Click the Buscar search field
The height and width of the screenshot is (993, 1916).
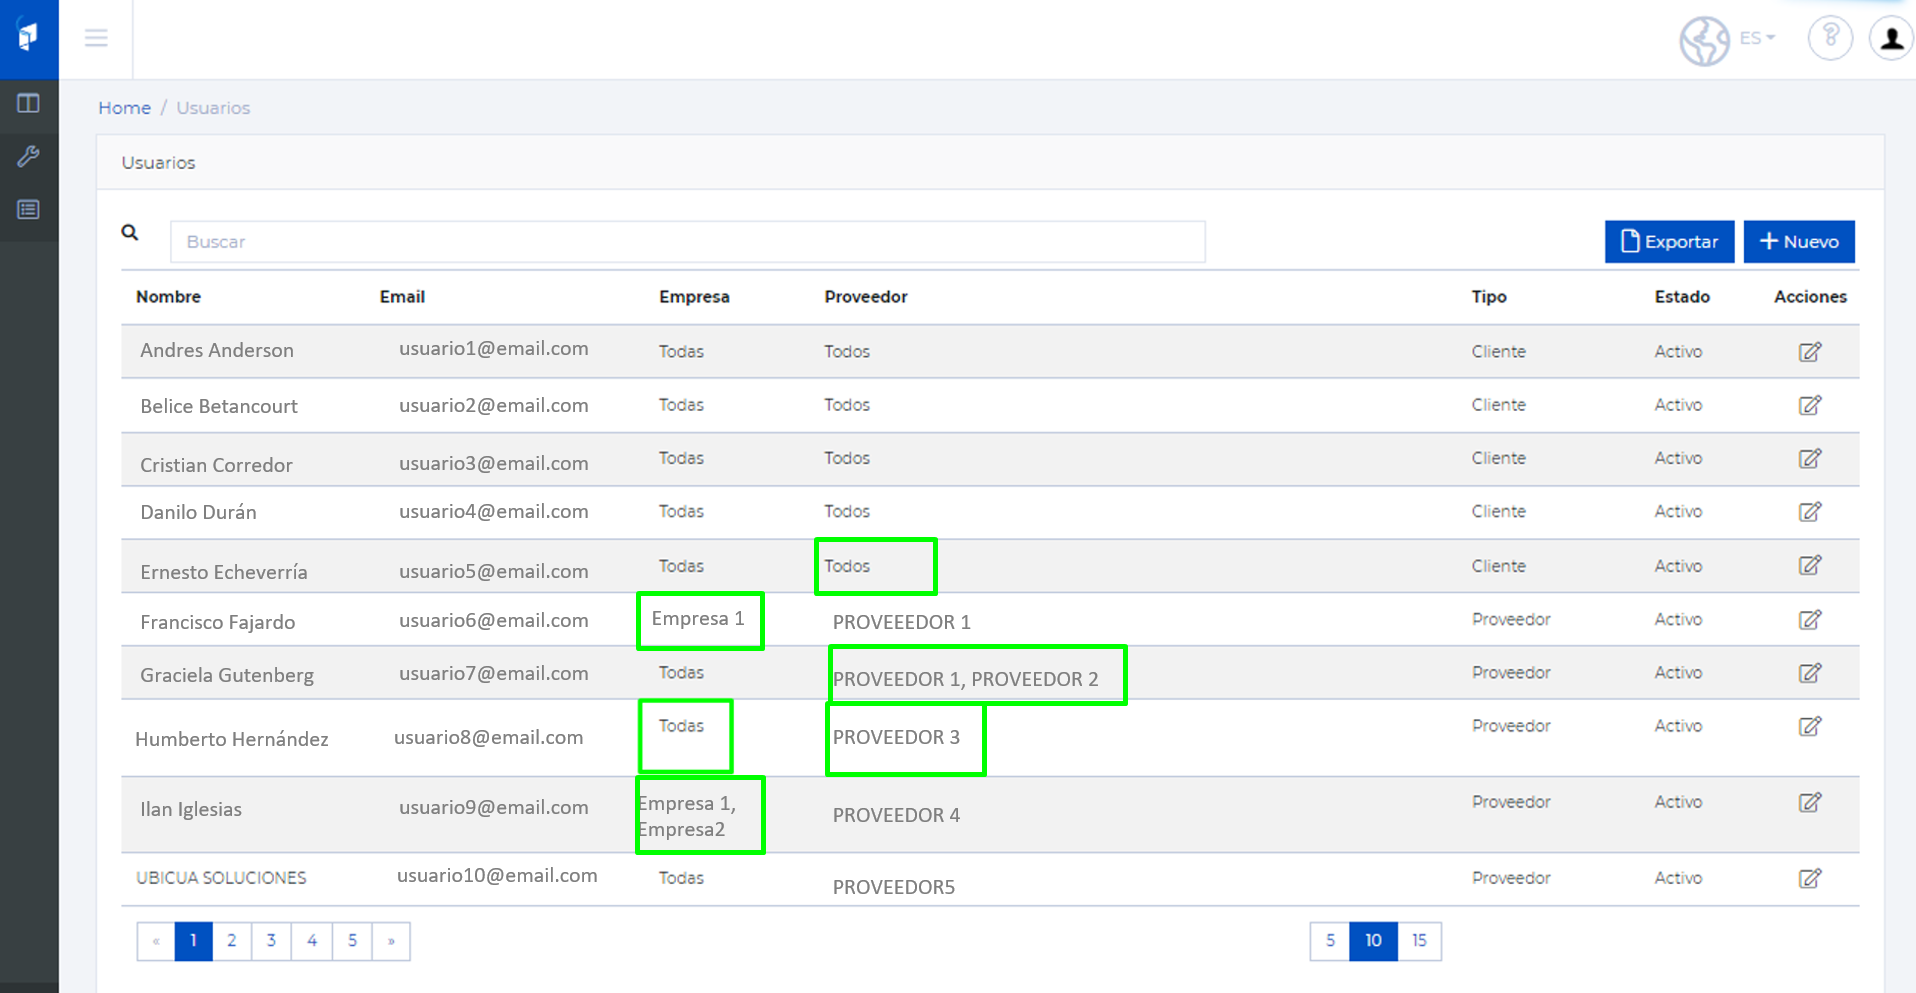[687, 242]
